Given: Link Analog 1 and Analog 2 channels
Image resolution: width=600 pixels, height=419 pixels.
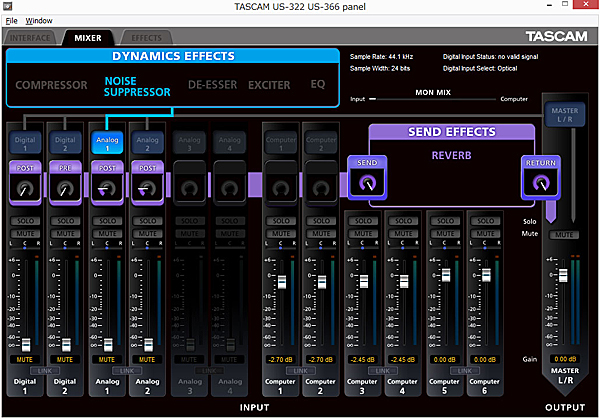Looking at the screenshot, I should pyautogui.click(x=127, y=370).
